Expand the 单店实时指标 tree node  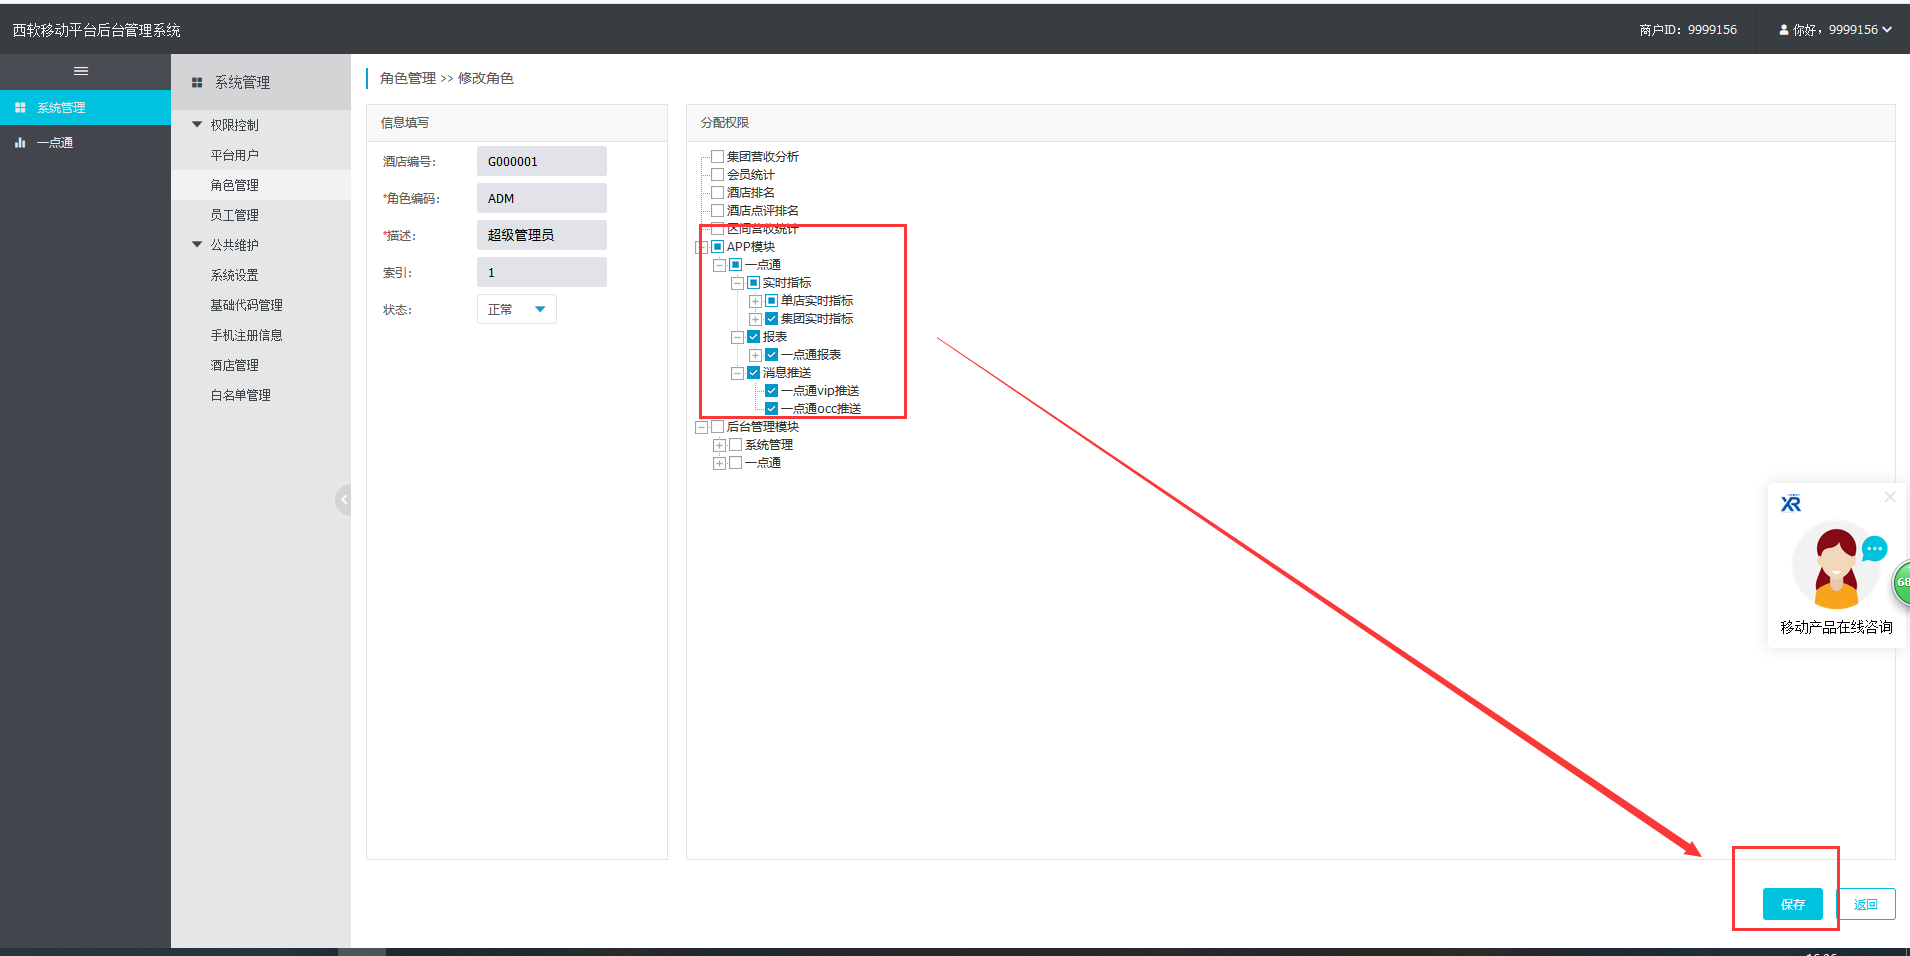click(x=755, y=301)
